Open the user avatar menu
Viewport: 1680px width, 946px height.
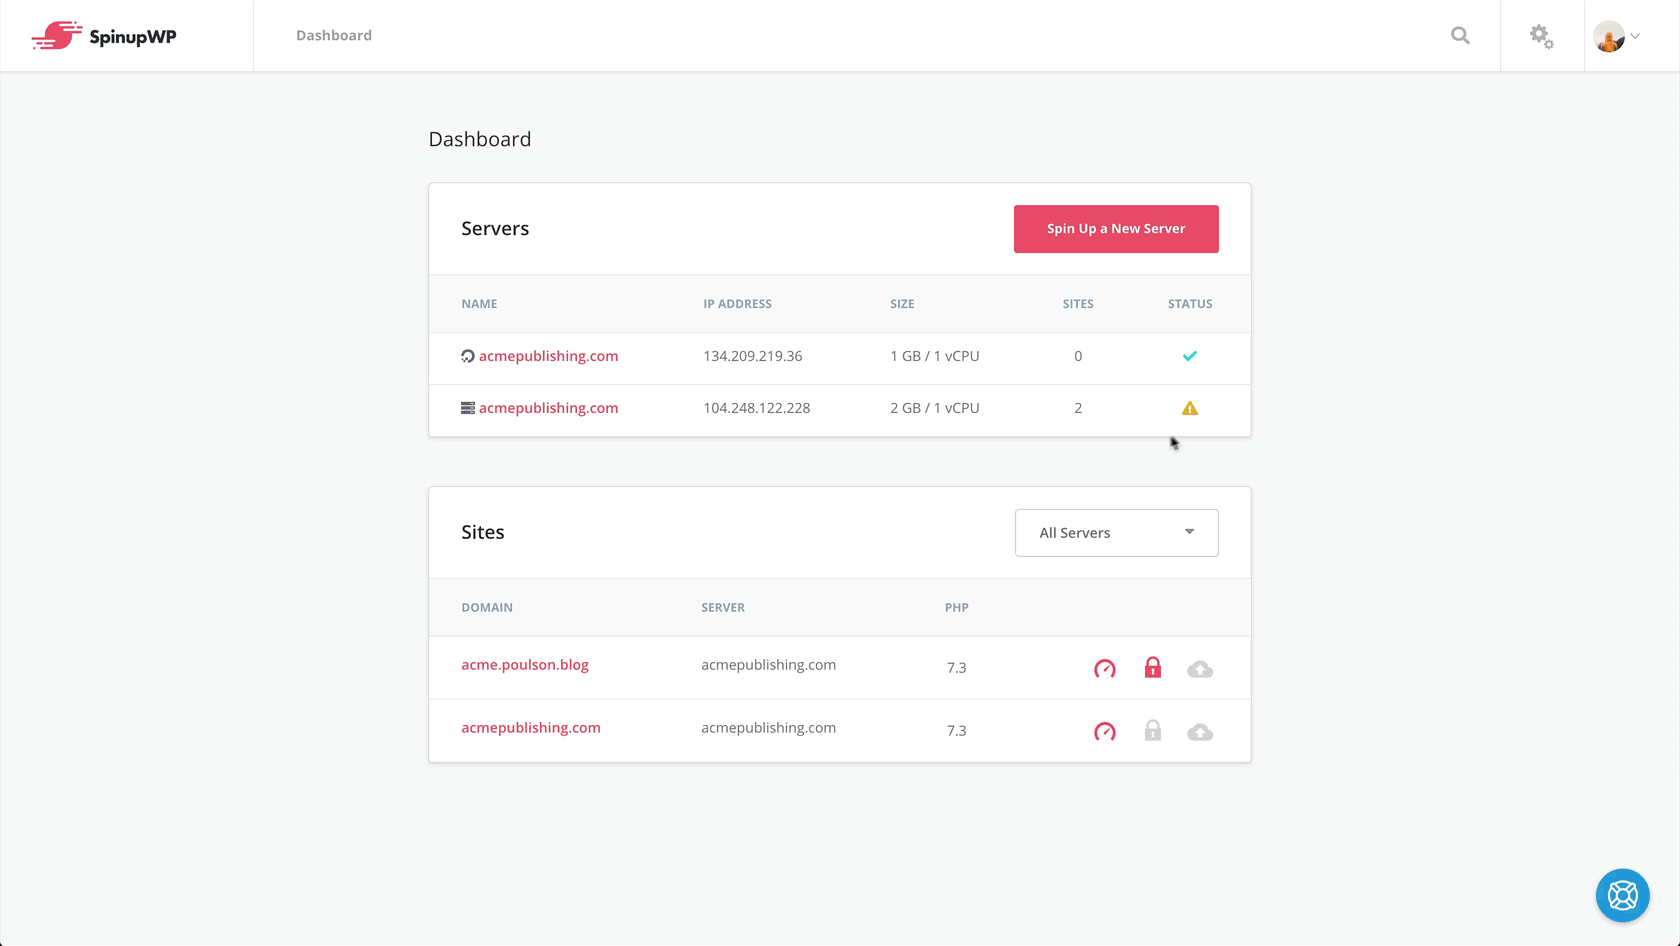(x=1616, y=36)
